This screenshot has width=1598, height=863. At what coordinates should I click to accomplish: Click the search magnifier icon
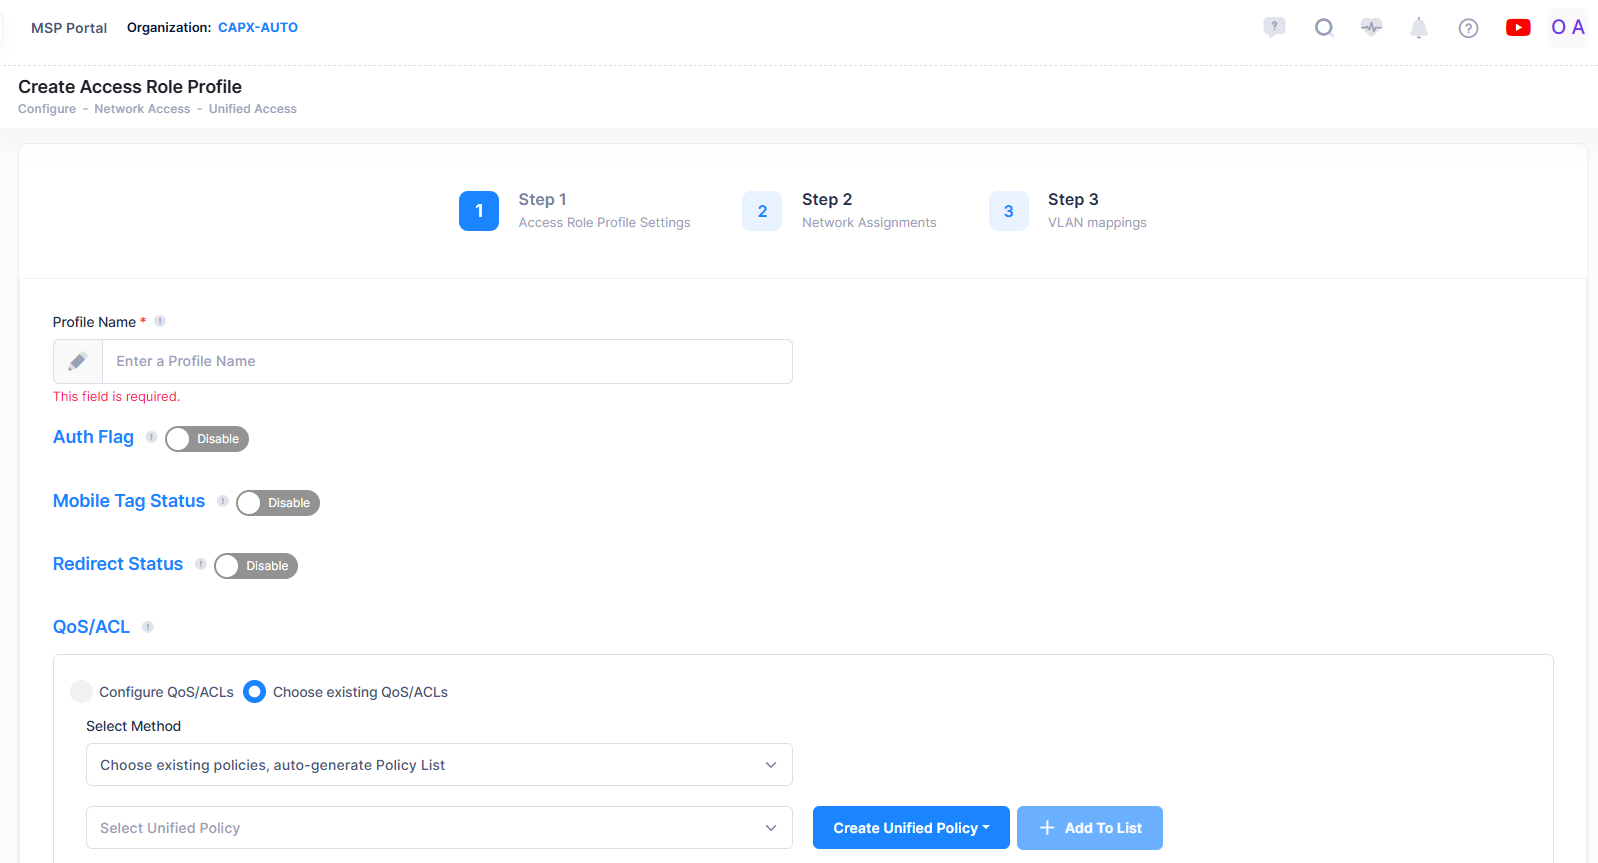pos(1324,27)
